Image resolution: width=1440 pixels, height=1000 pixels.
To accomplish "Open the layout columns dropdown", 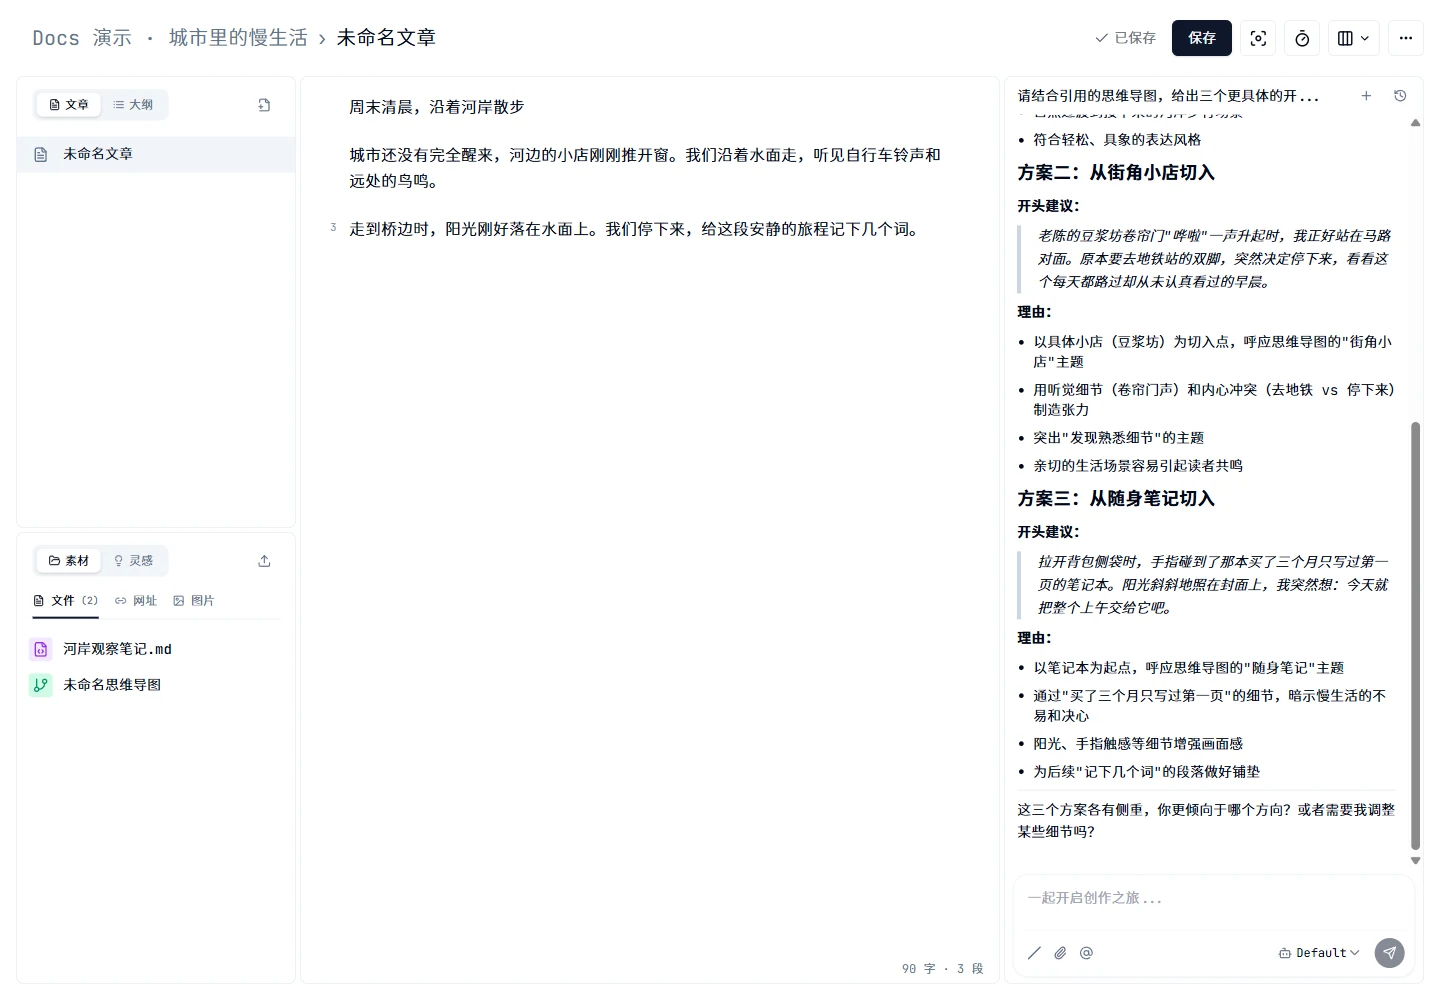I will [1354, 38].
